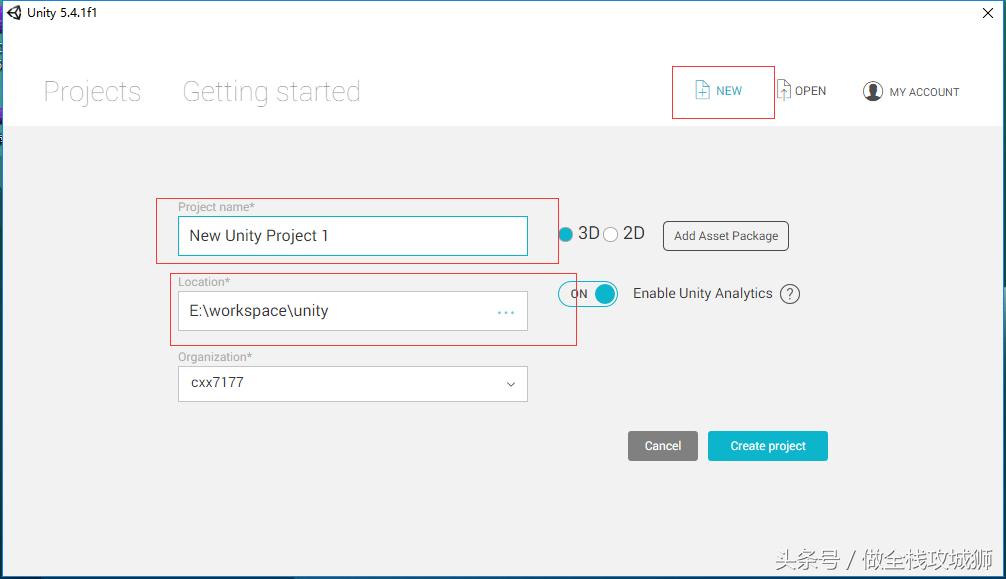Toggle Enable Unity Analytics off

(587, 294)
